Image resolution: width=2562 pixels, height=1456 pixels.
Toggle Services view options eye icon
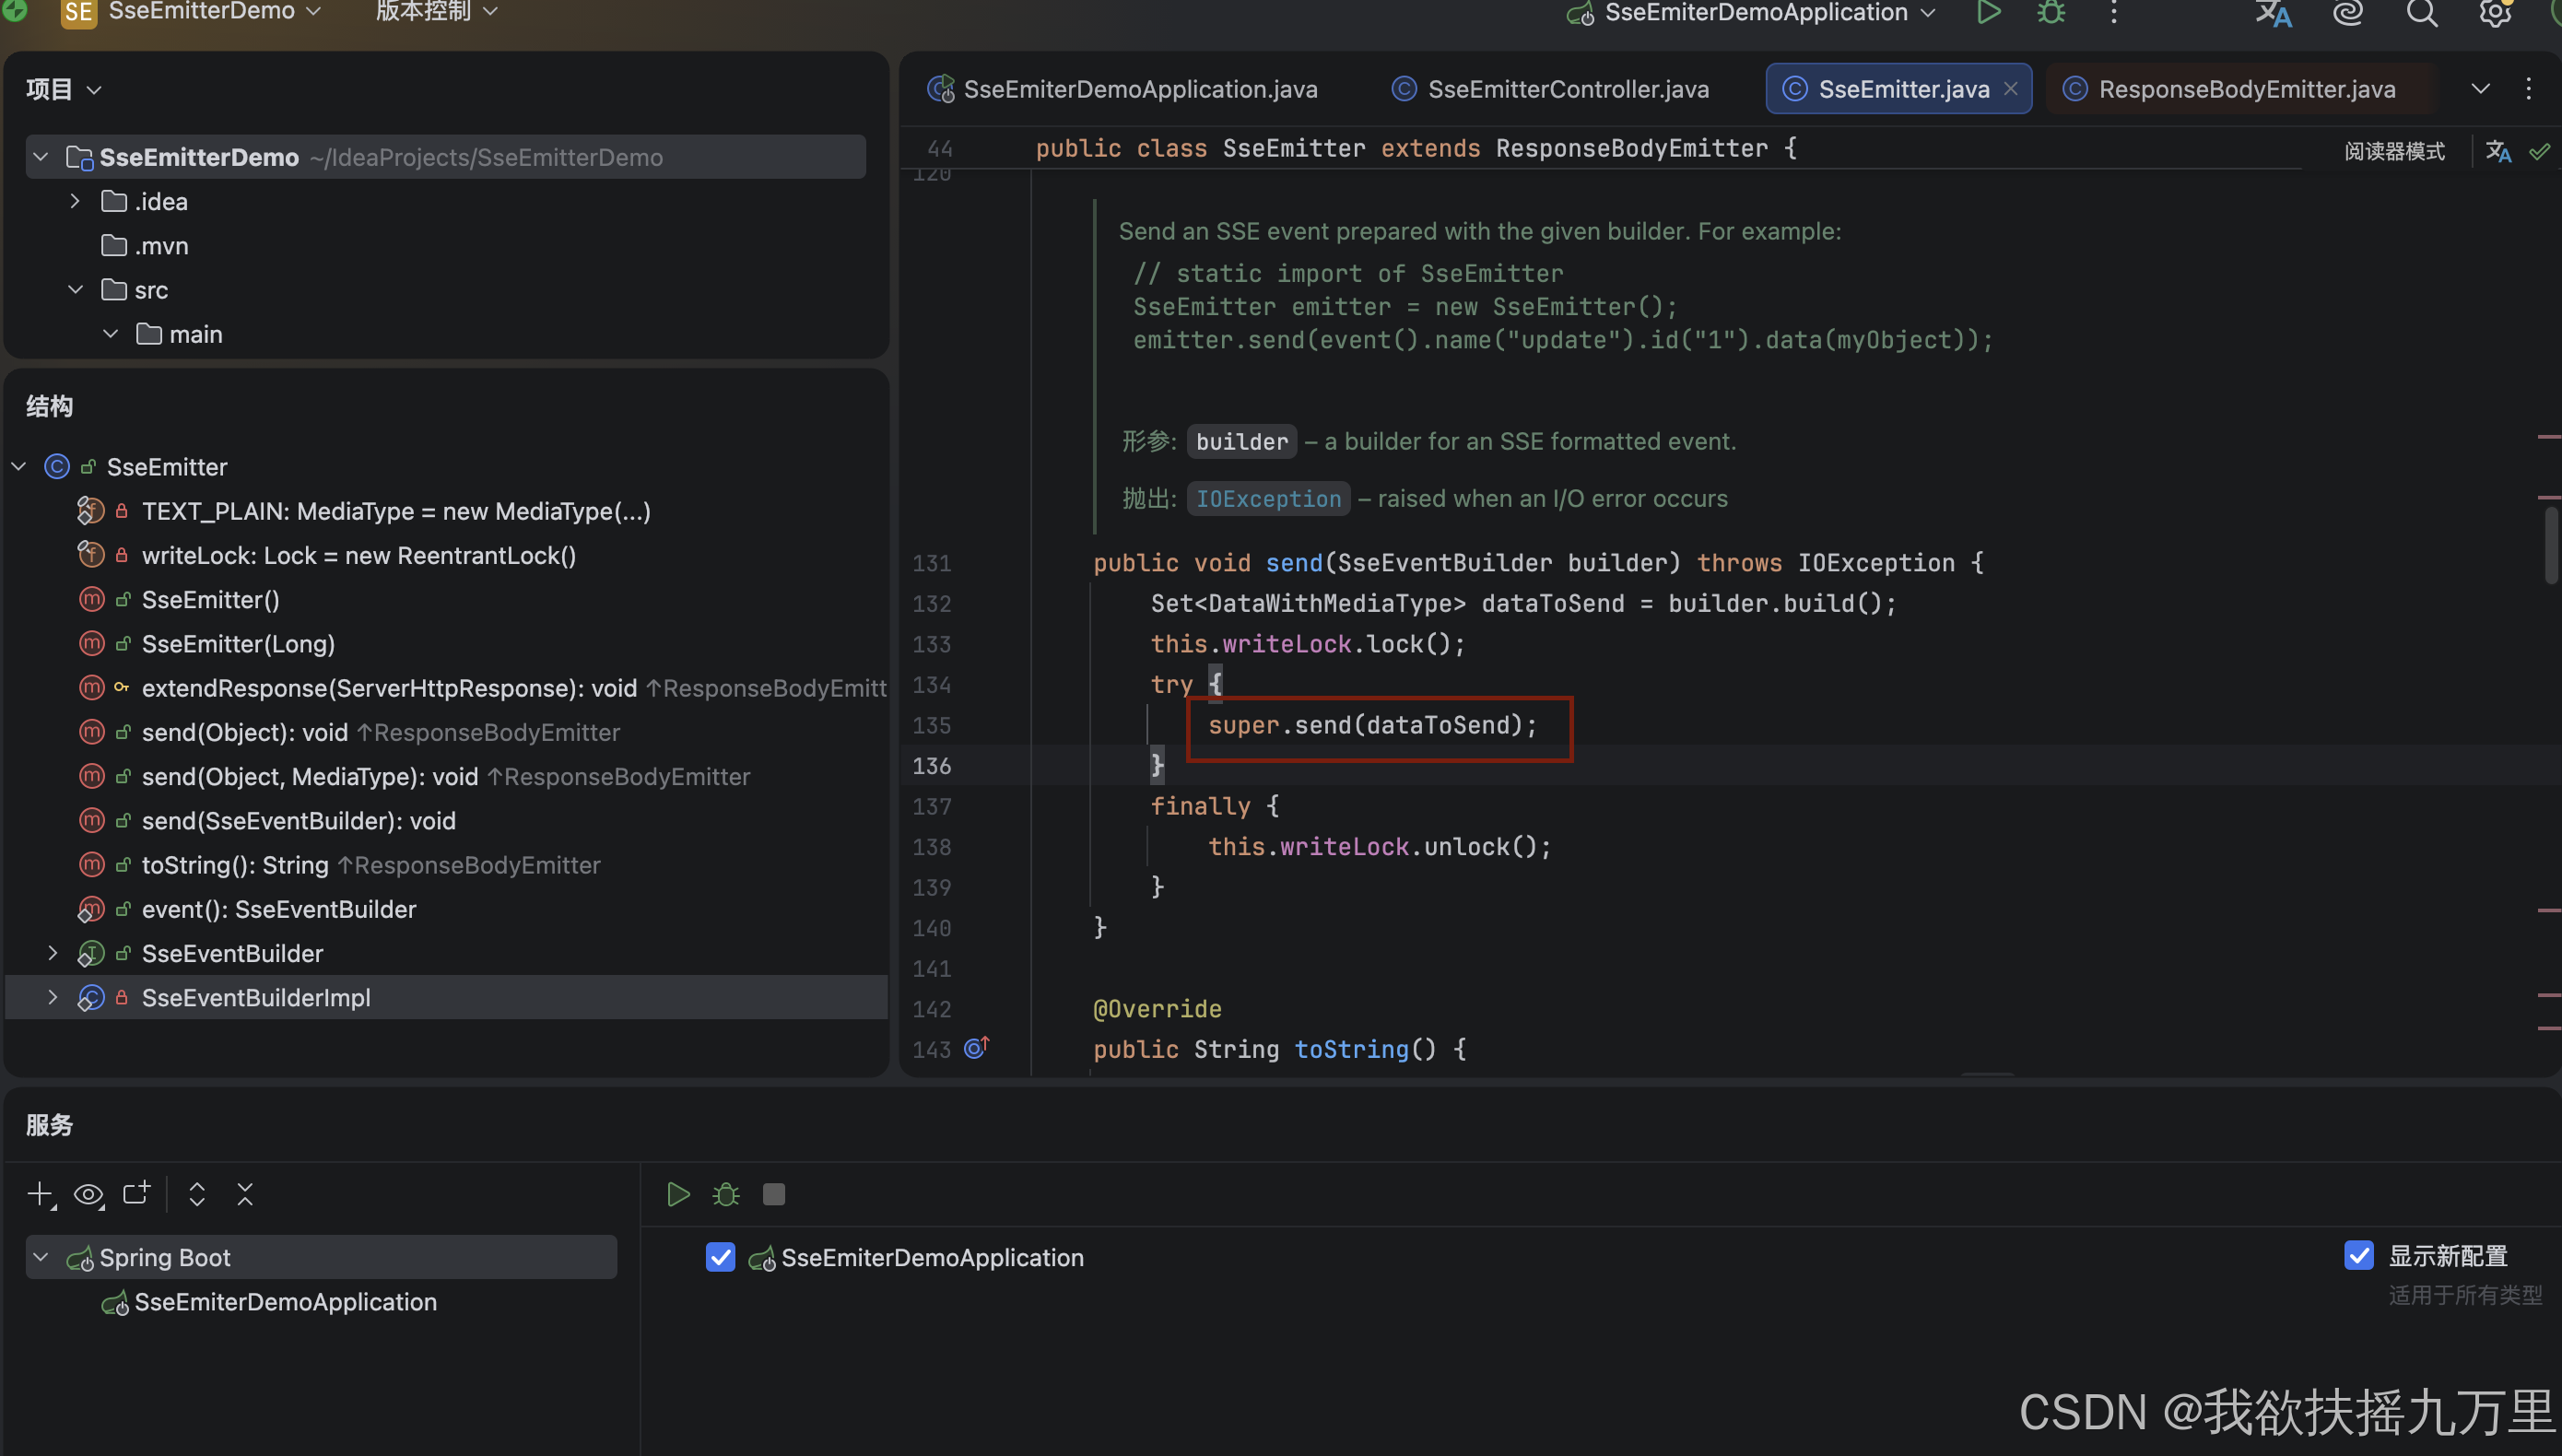[x=88, y=1194]
